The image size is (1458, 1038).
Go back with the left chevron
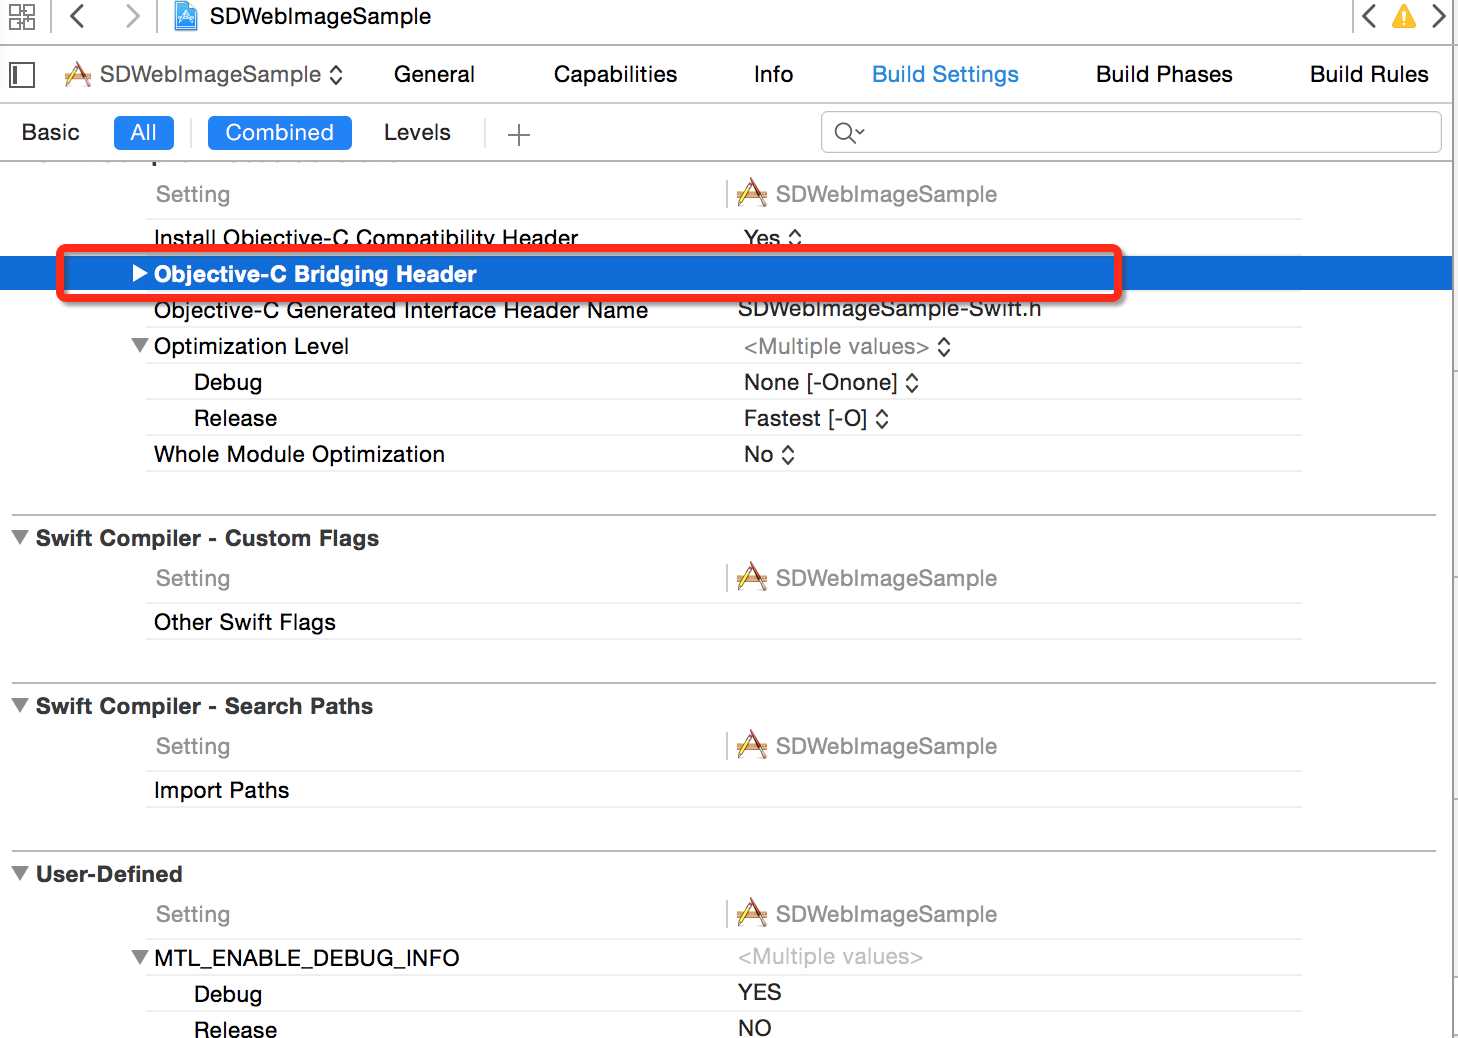(x=77, y=16)
